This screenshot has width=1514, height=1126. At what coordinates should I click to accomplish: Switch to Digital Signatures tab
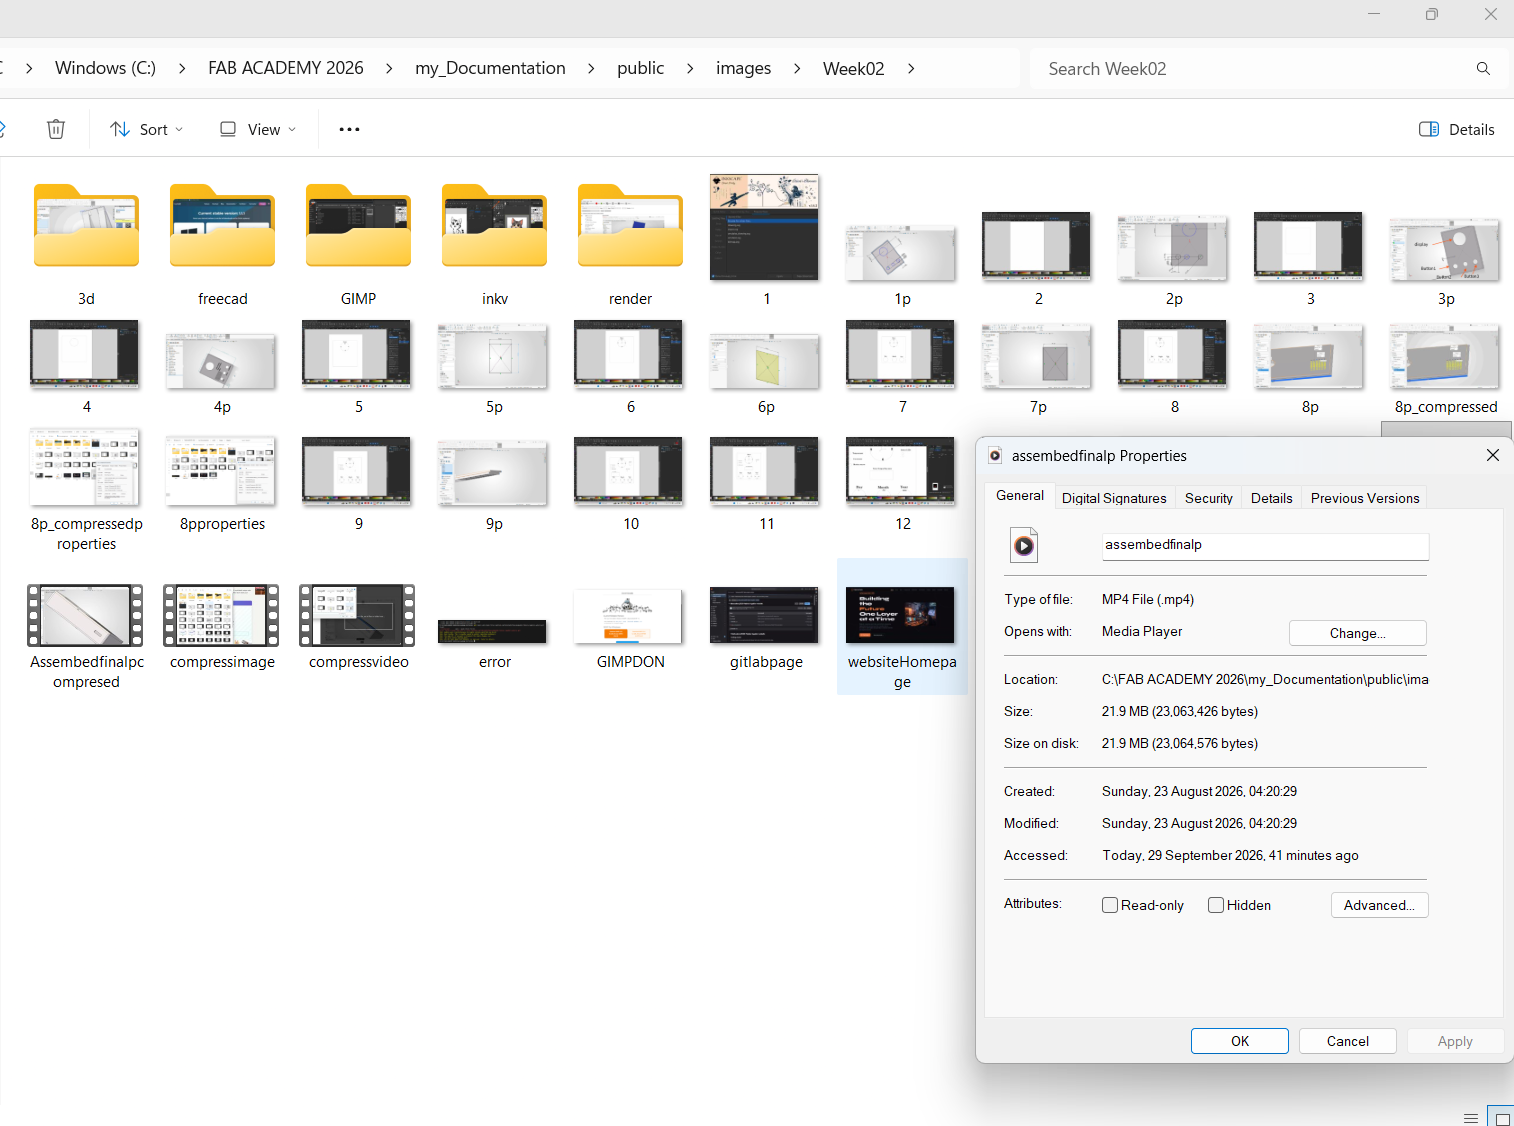coord(1114,498)
